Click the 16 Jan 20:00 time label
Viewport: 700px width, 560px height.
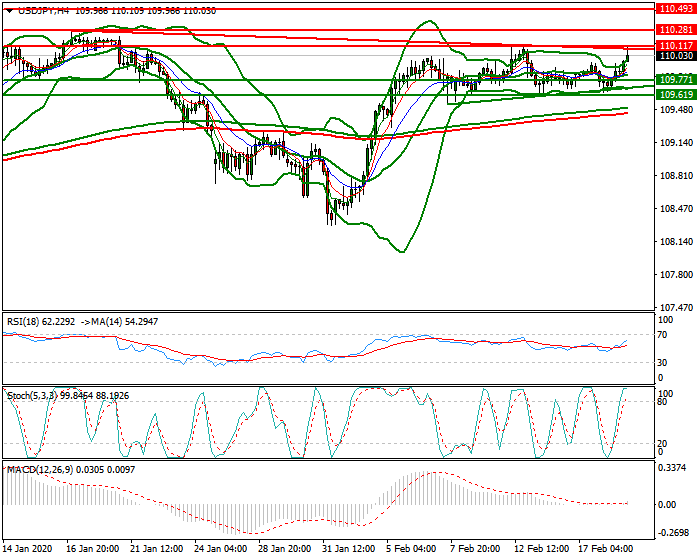coord(92,549)
